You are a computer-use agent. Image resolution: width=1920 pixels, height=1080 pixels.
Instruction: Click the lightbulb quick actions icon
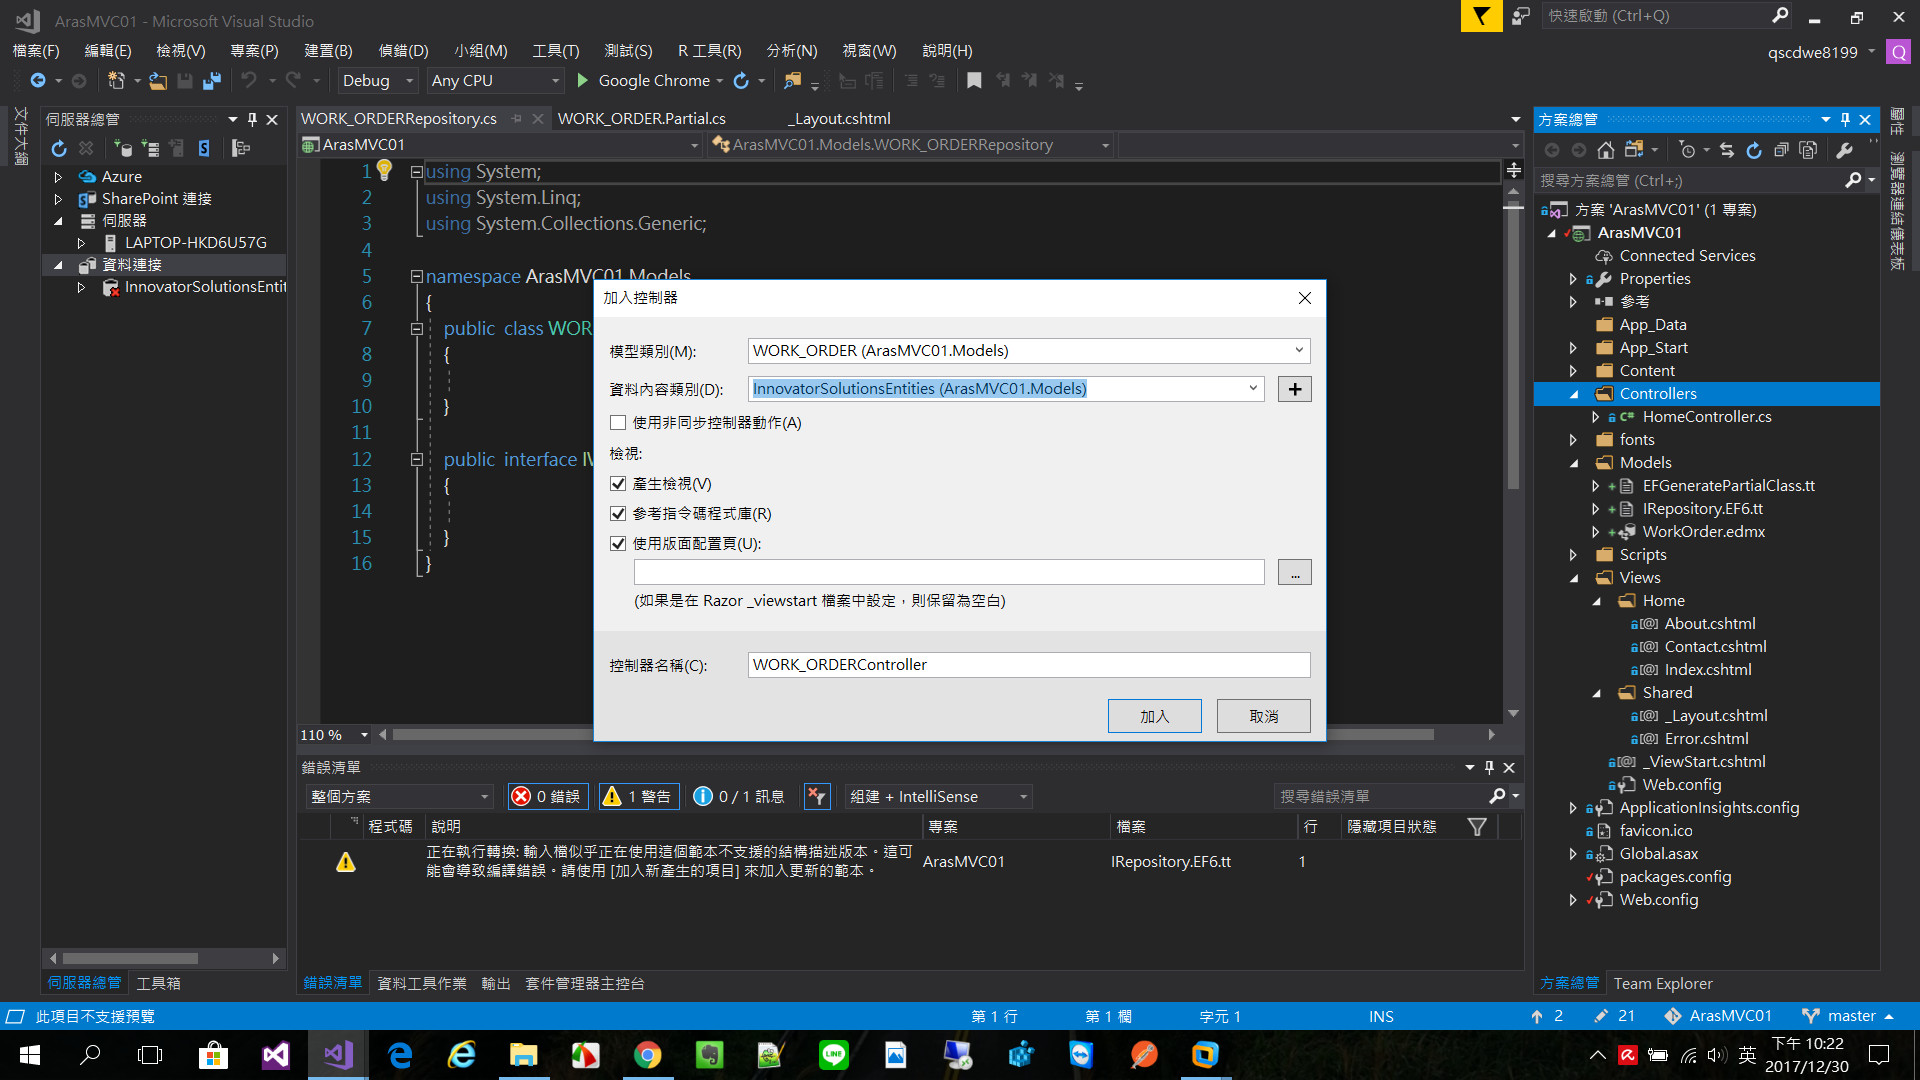point(384,170)
